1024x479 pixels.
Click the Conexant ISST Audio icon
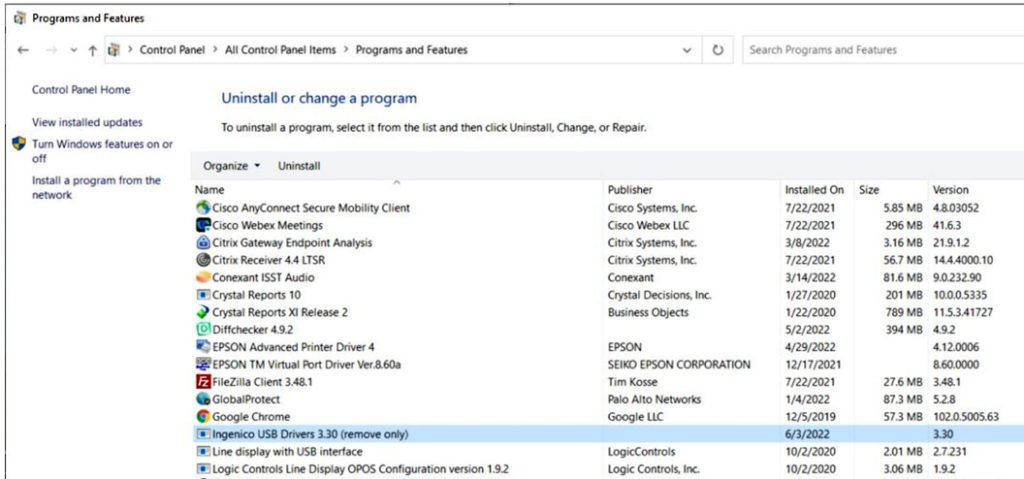[203, 278]
